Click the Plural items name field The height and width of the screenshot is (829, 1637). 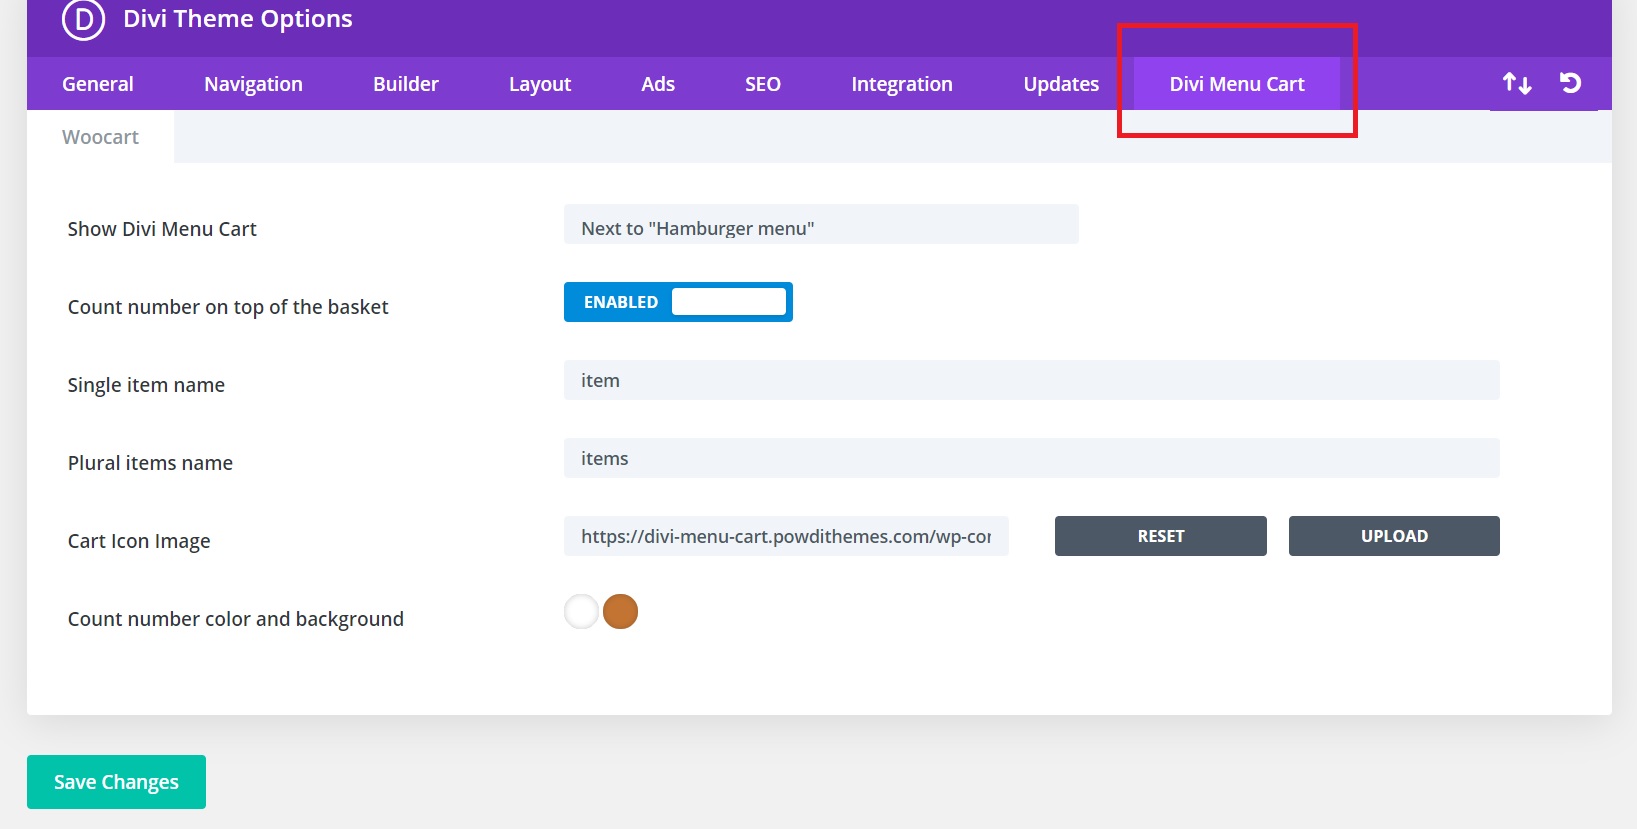(x=1032, y=458)
